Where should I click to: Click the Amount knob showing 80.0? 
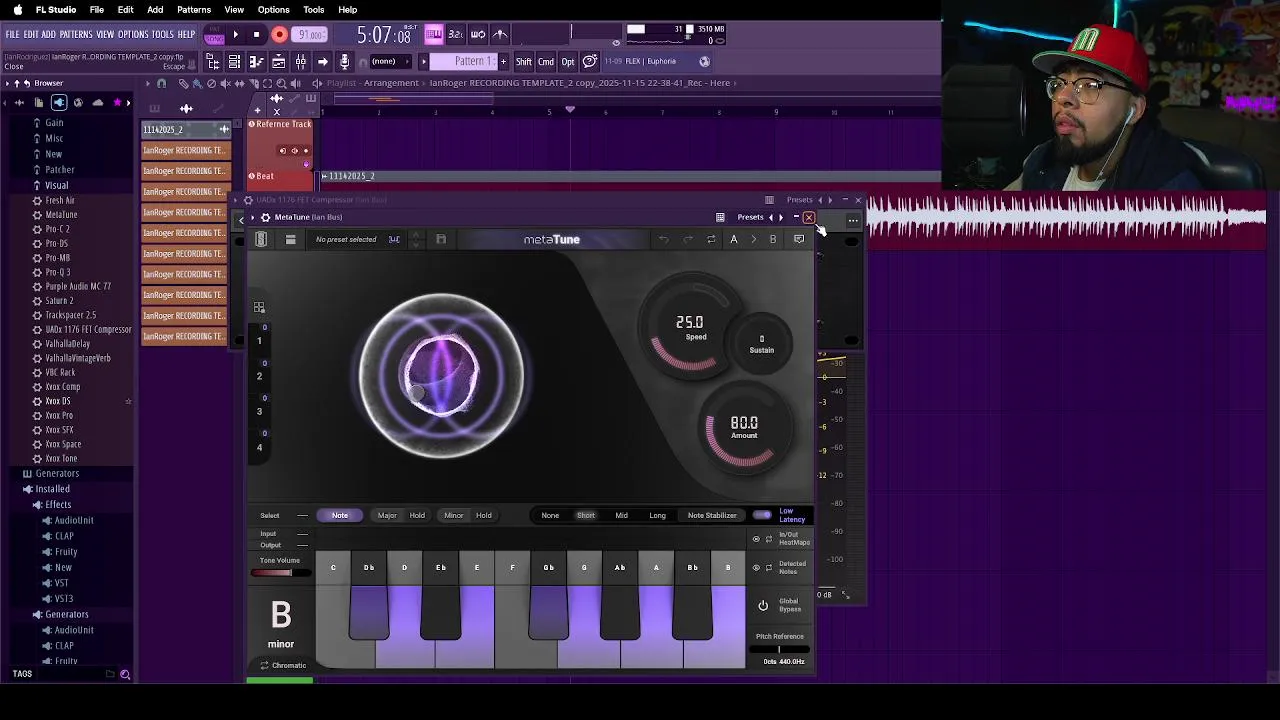tap(744, 427)
